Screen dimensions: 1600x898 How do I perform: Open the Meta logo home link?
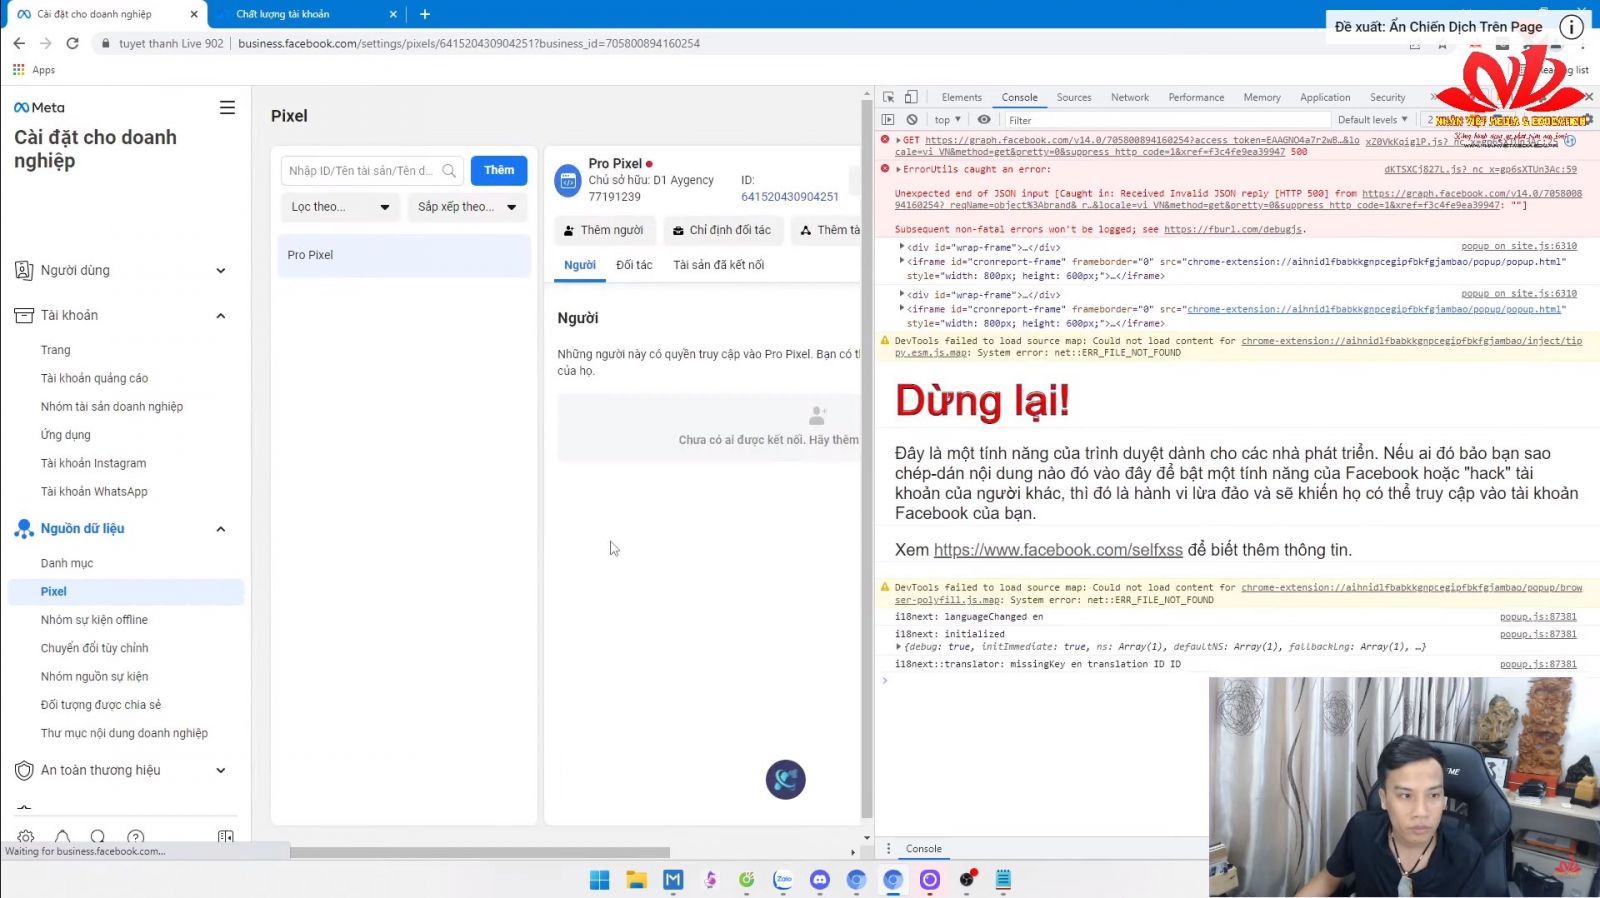point(39,107)
